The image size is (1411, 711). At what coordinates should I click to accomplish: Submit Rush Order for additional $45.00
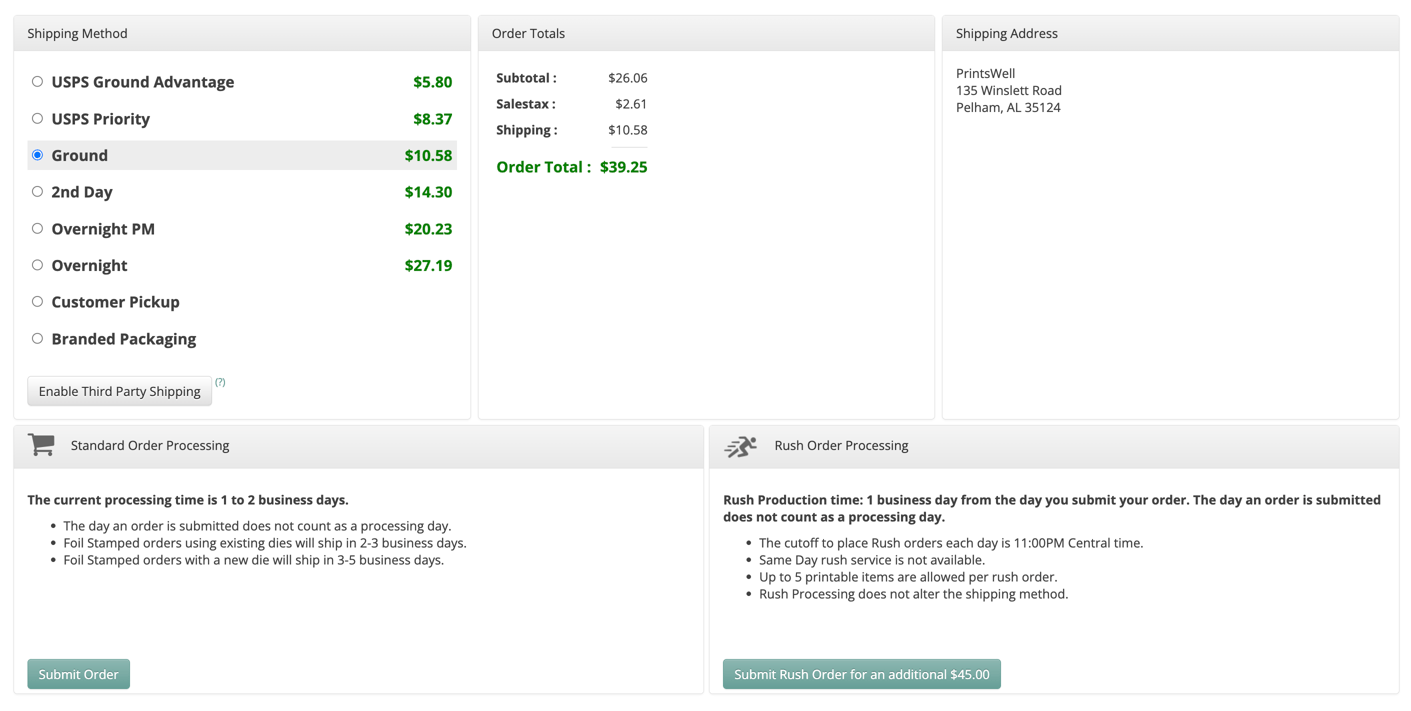[x=861, y=674]
